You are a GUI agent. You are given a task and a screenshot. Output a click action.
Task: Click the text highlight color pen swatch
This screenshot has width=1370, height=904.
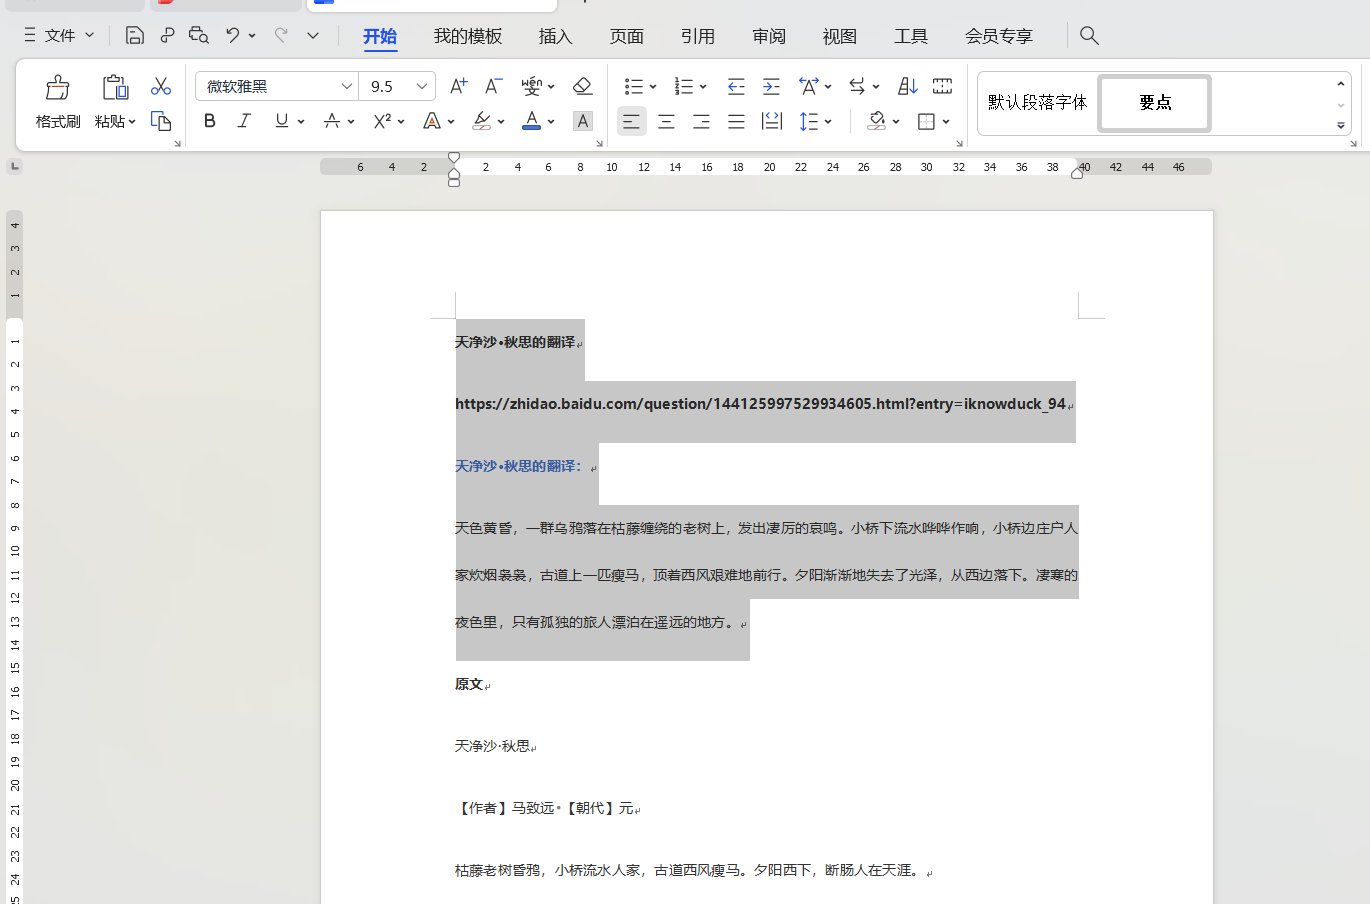[482, 121]
